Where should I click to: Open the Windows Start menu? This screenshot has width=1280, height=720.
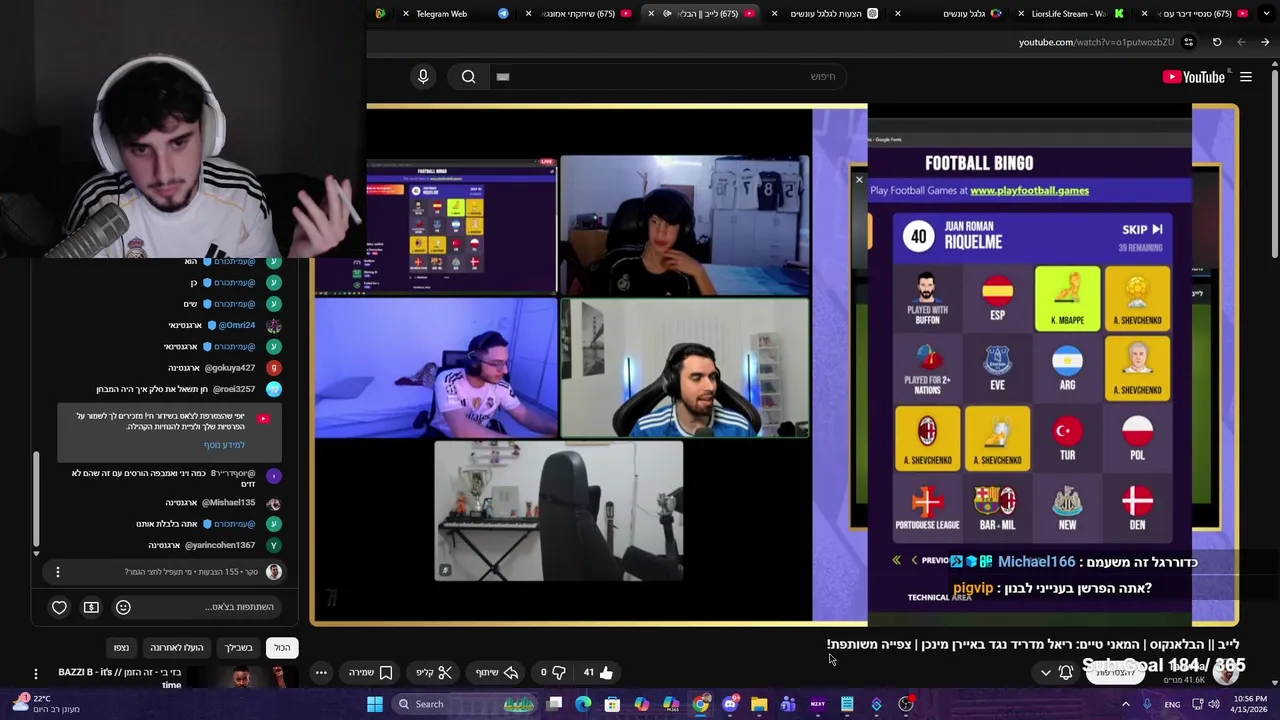coord(375,704)
